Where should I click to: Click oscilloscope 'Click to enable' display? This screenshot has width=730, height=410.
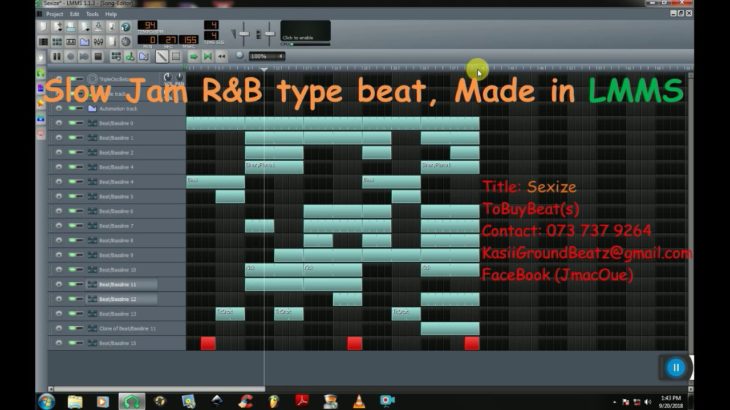305,31
